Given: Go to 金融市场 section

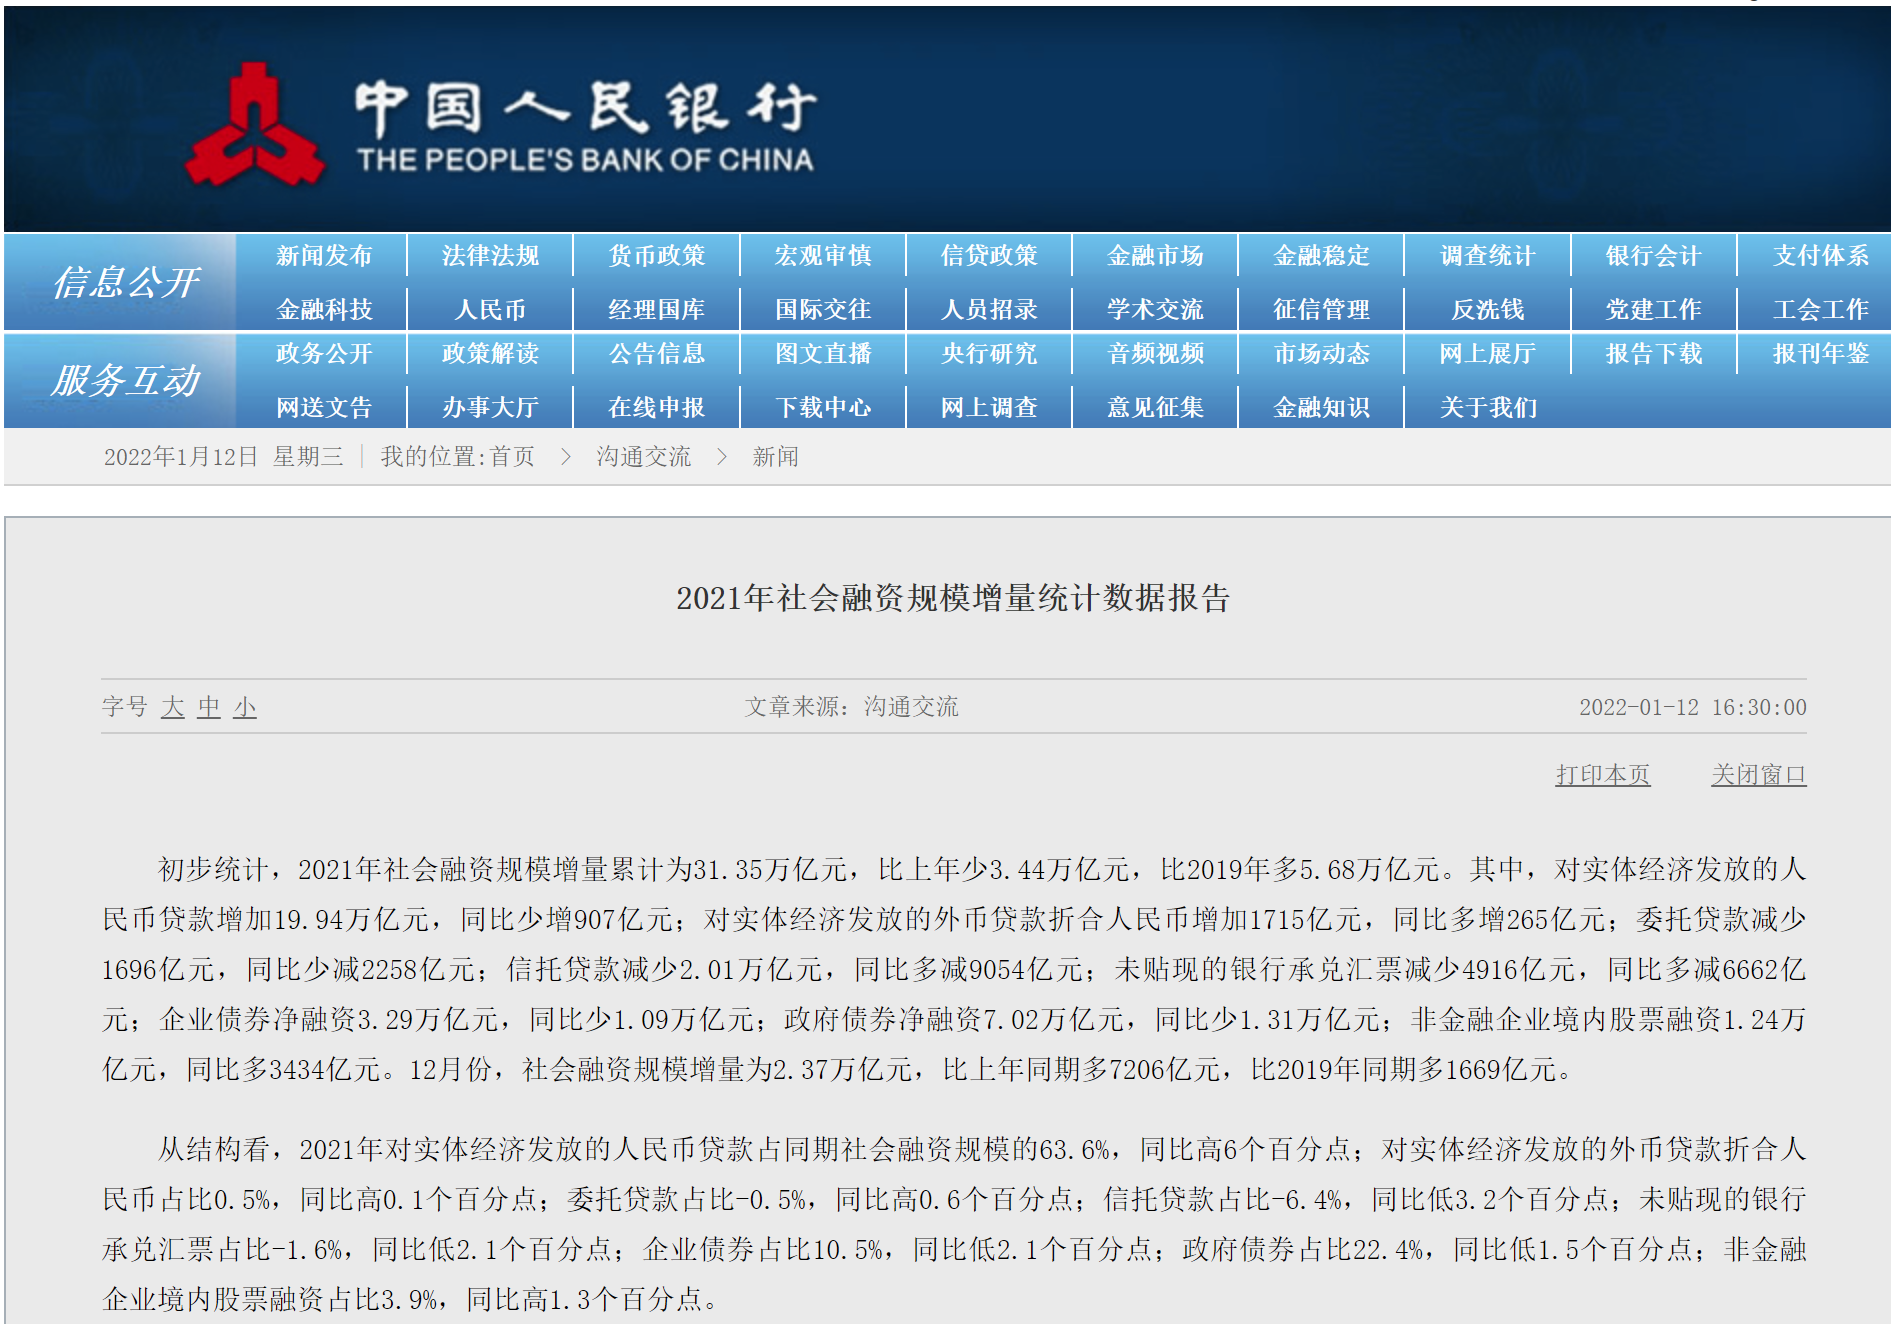Looking at the screenshot, I should [x=1154, y=256].
